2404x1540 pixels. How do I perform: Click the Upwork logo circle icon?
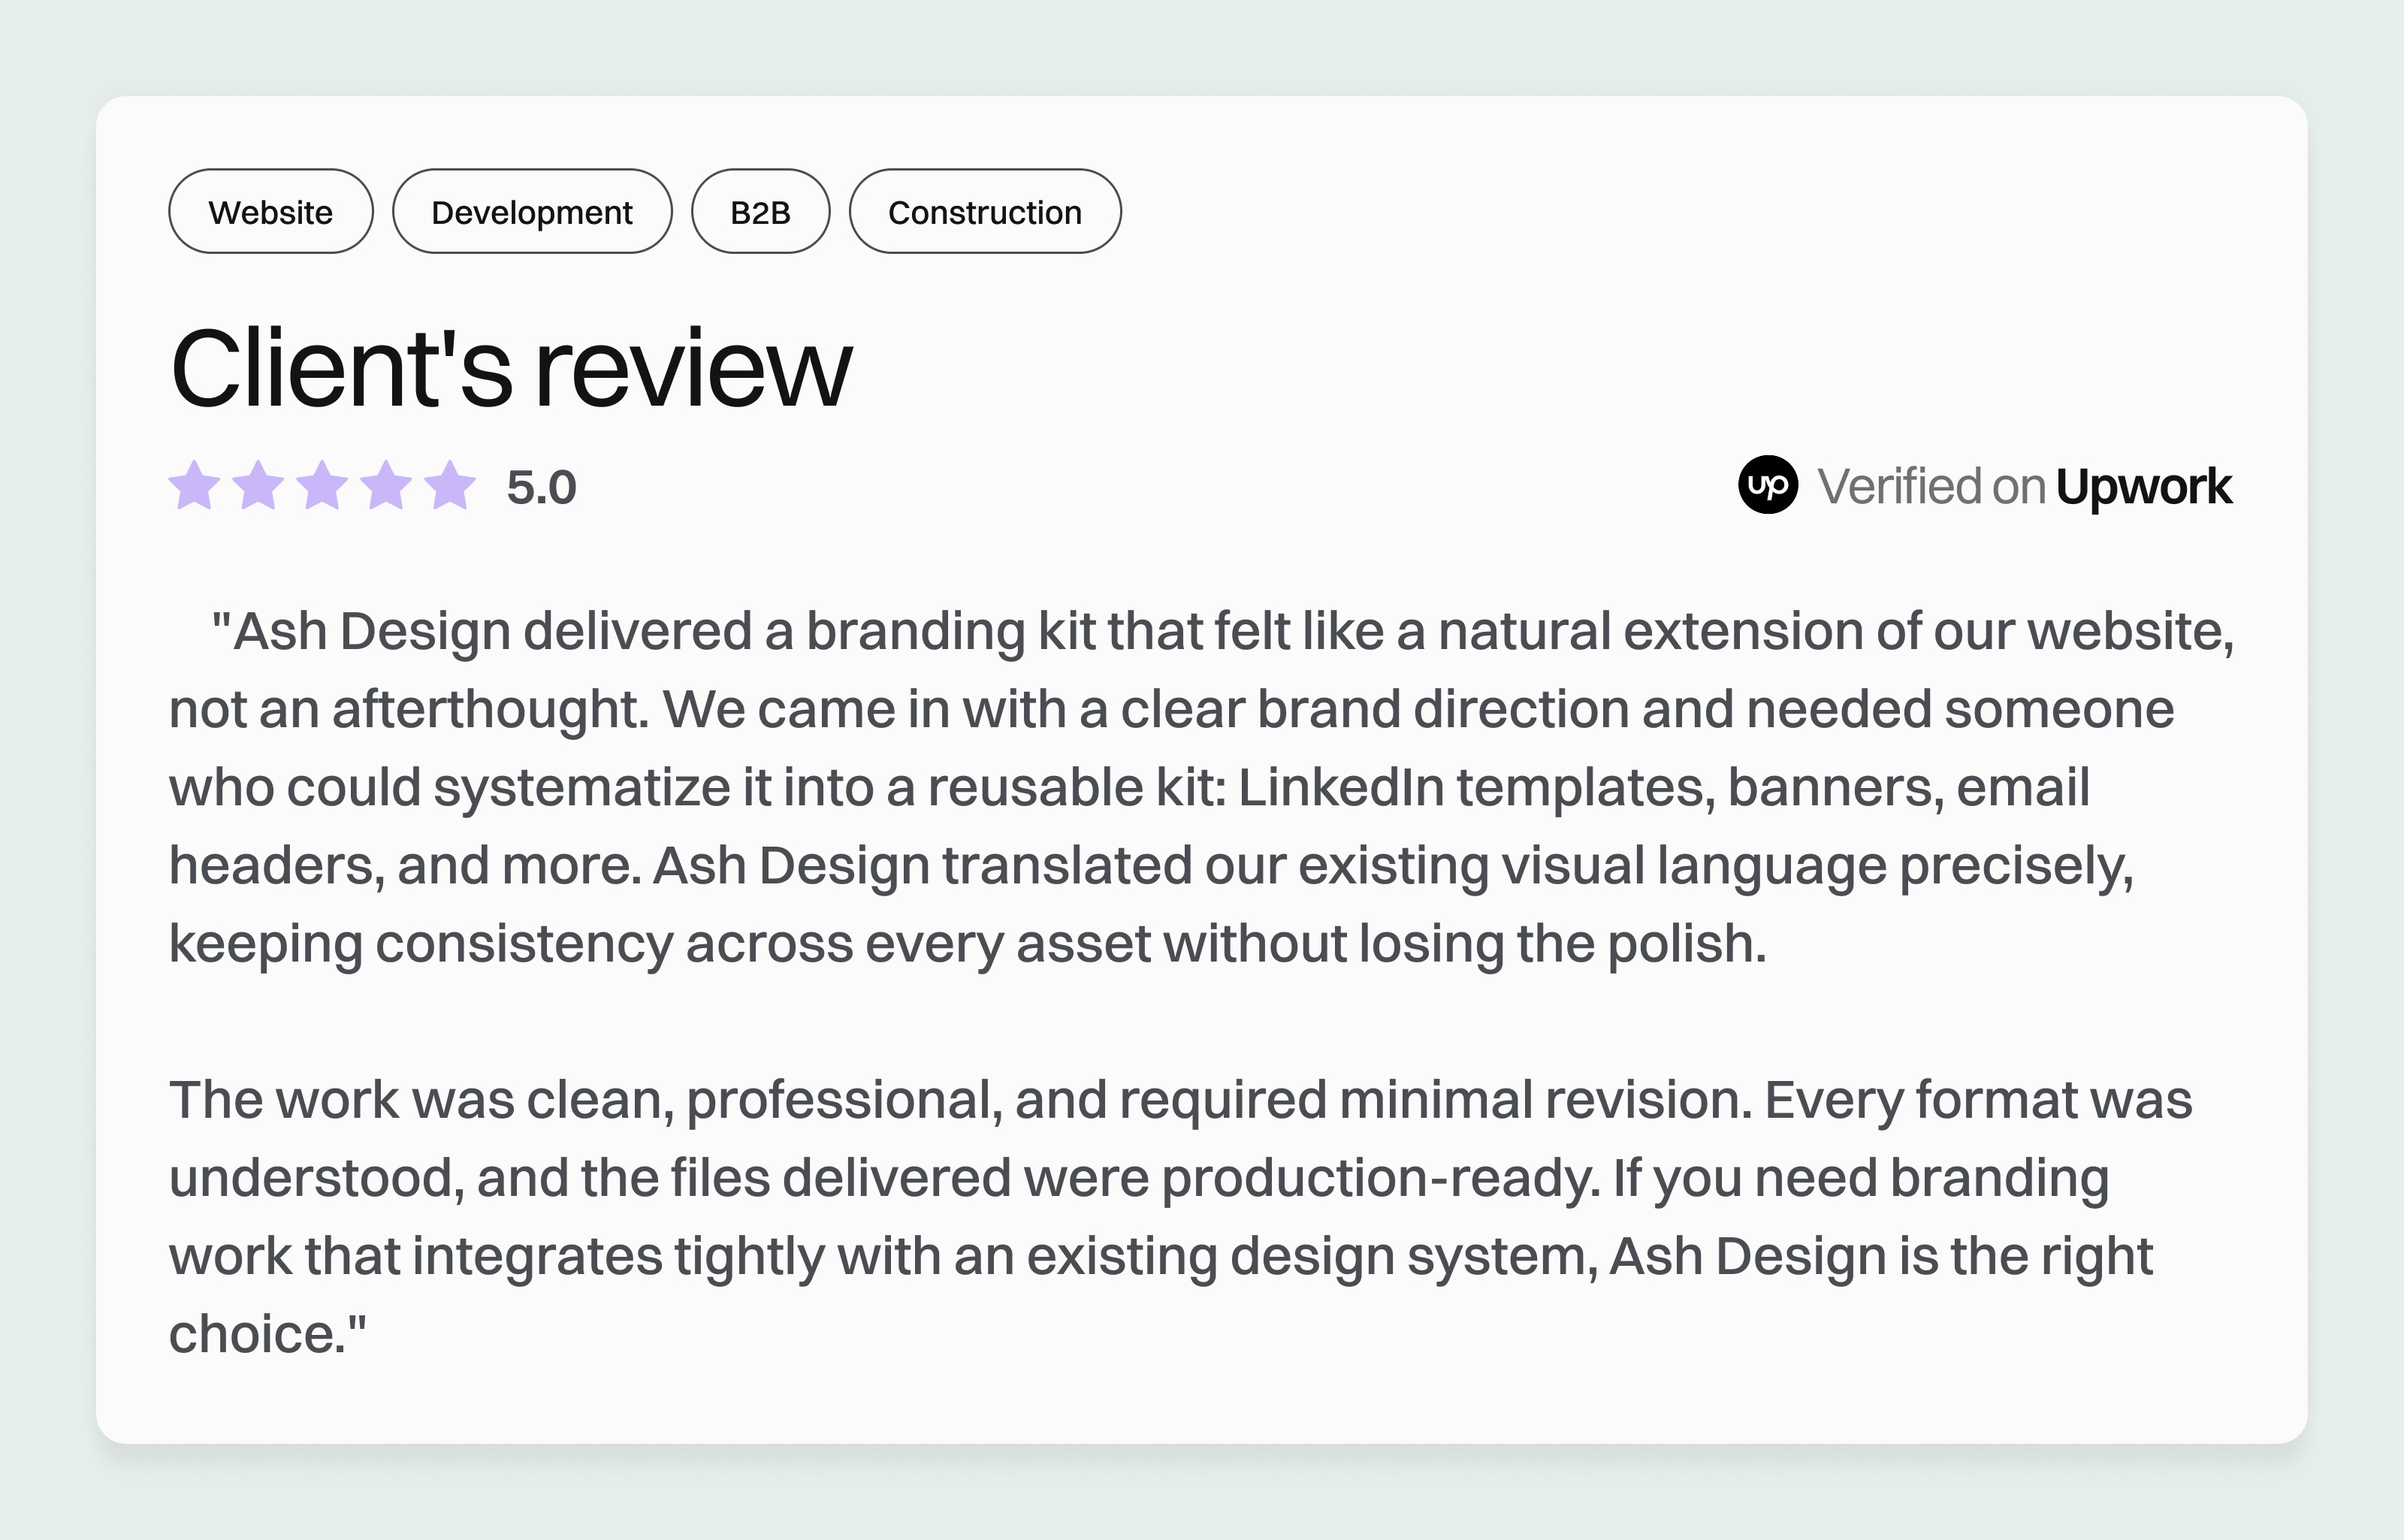pyautogui.click(x=1767, y=485)
